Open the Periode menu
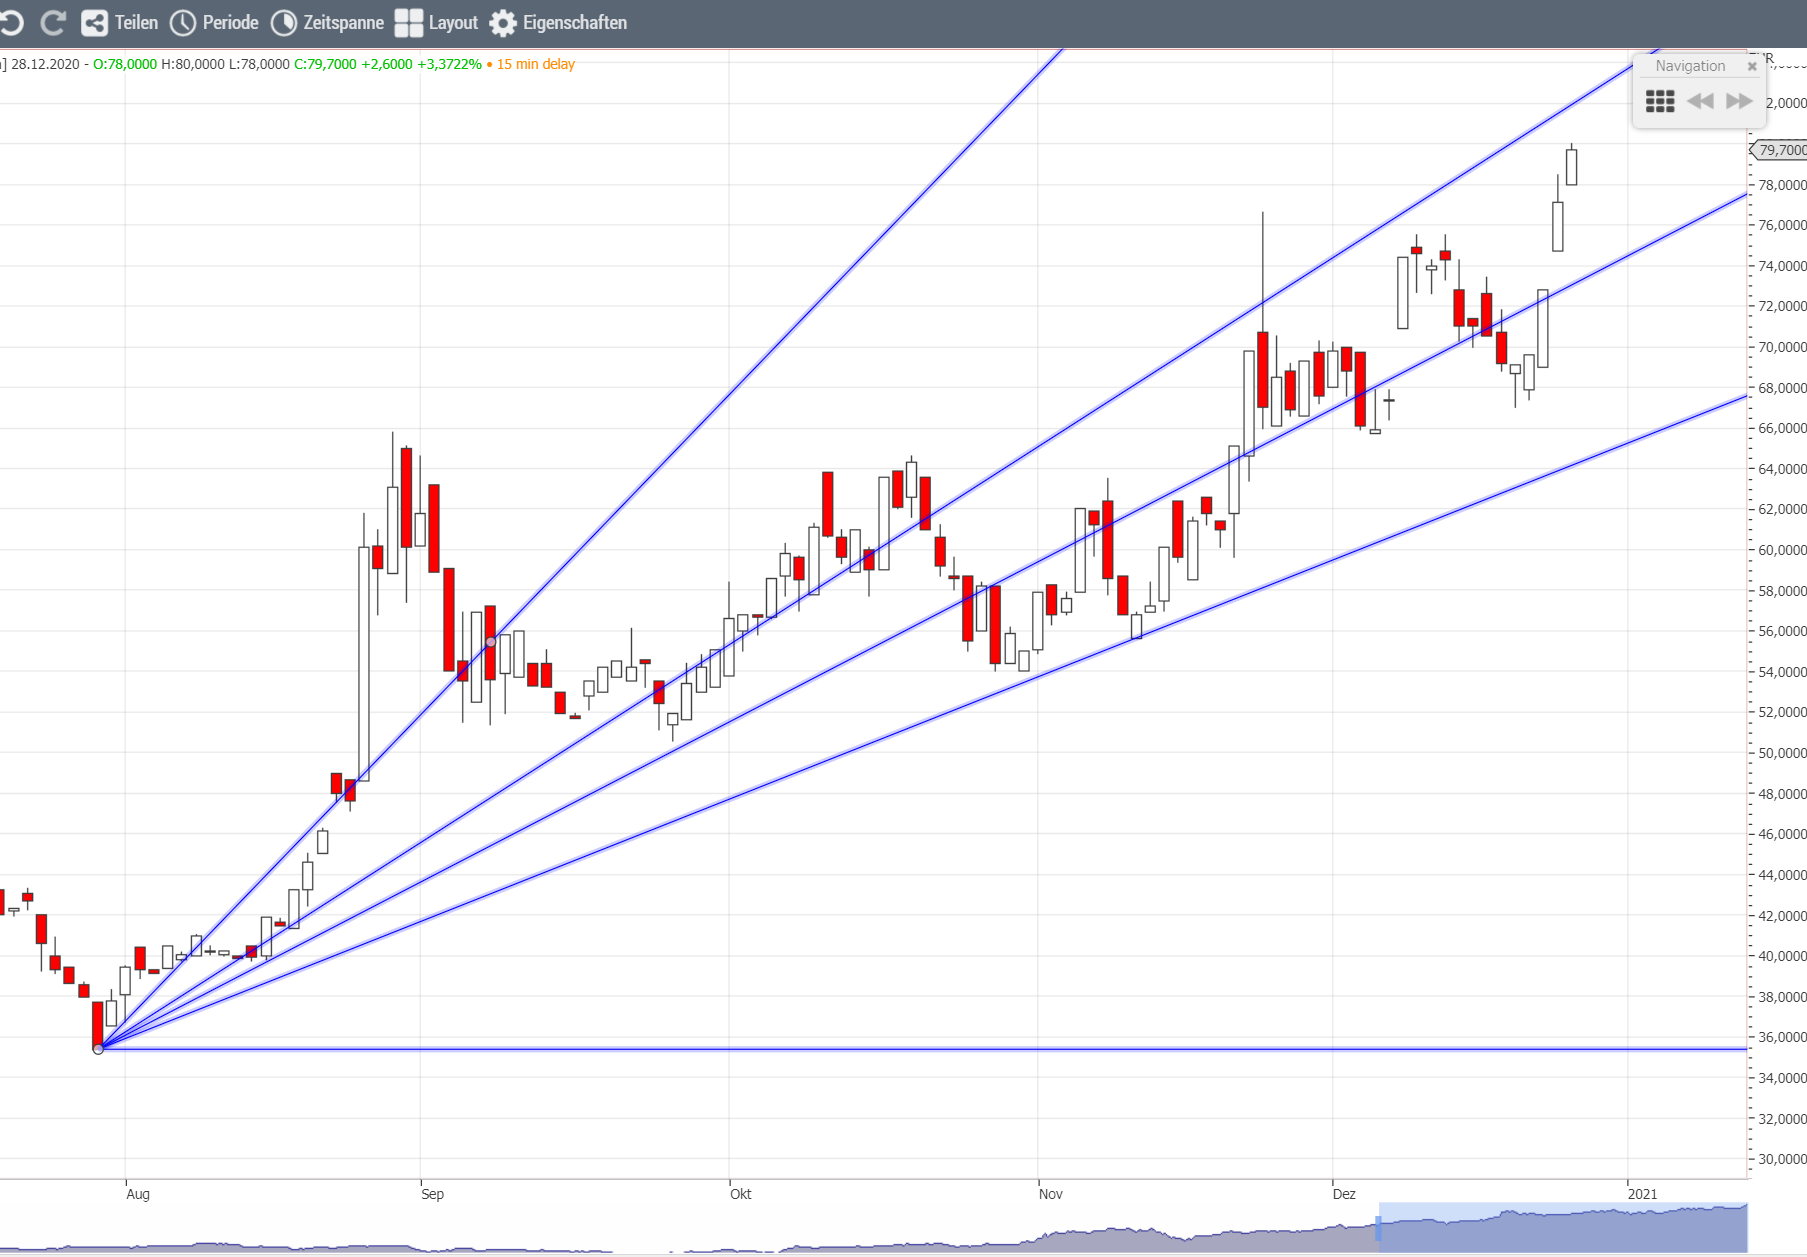 pyautogui.click(x=230, y=23)
